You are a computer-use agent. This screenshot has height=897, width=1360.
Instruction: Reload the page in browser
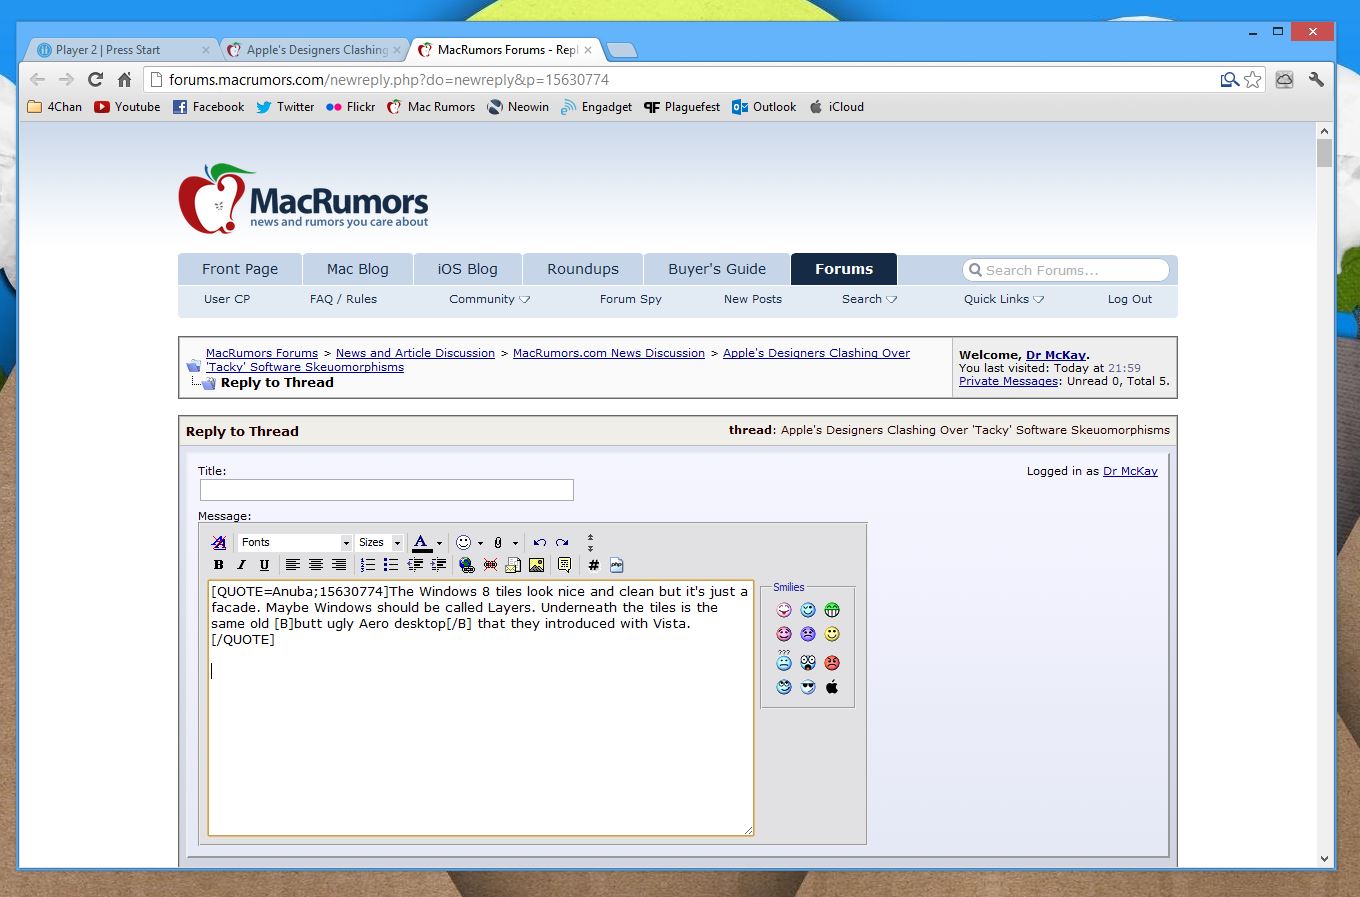pyautogui.click(x=95, y=80)
